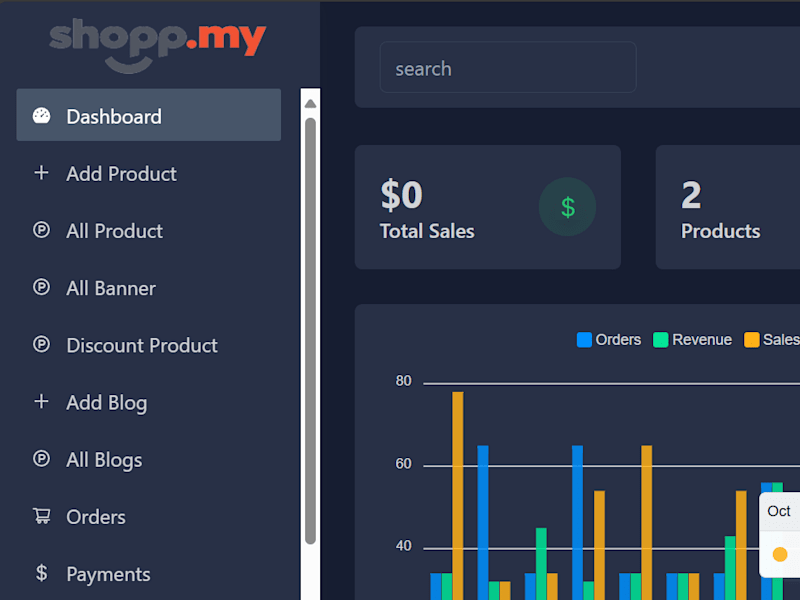Open the Payments section
The height and width of the screenshot is (600, 800).
tap(148, 573)
